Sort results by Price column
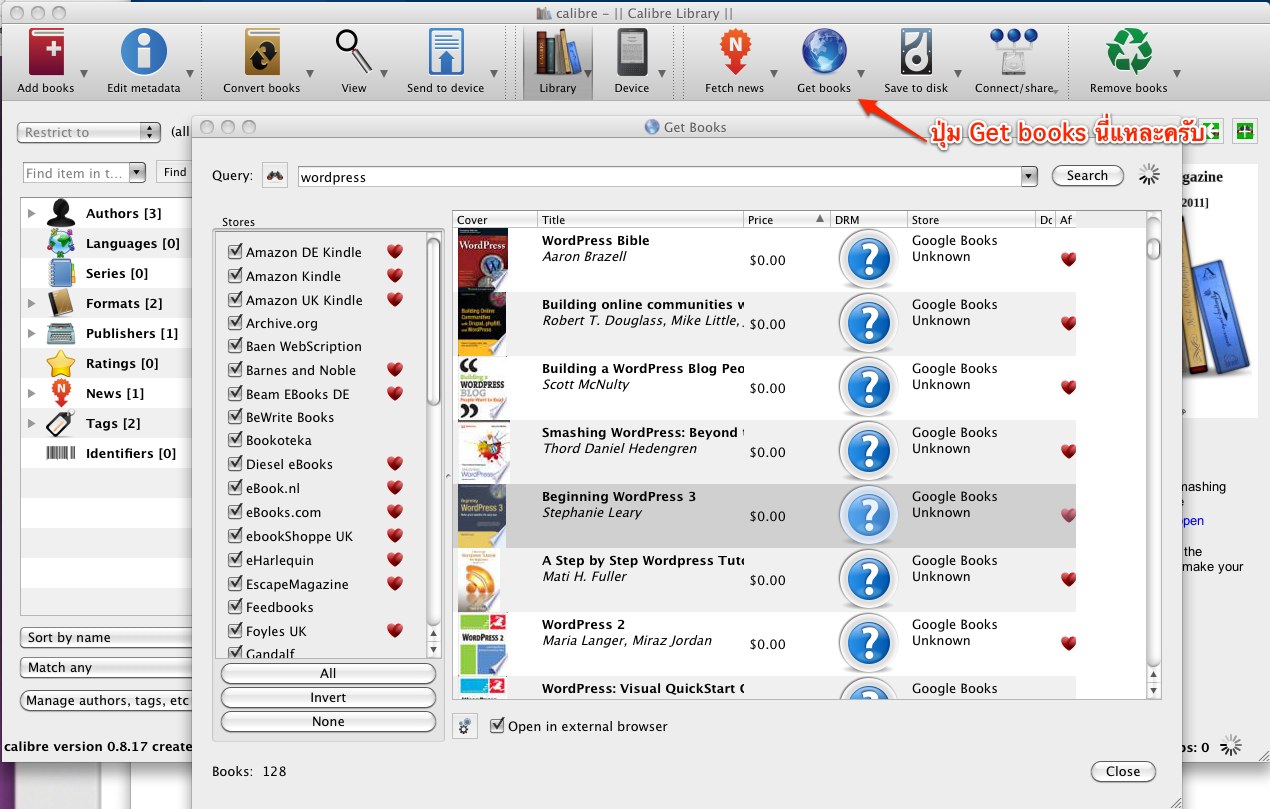1270x809 pixels. [787, 220]
